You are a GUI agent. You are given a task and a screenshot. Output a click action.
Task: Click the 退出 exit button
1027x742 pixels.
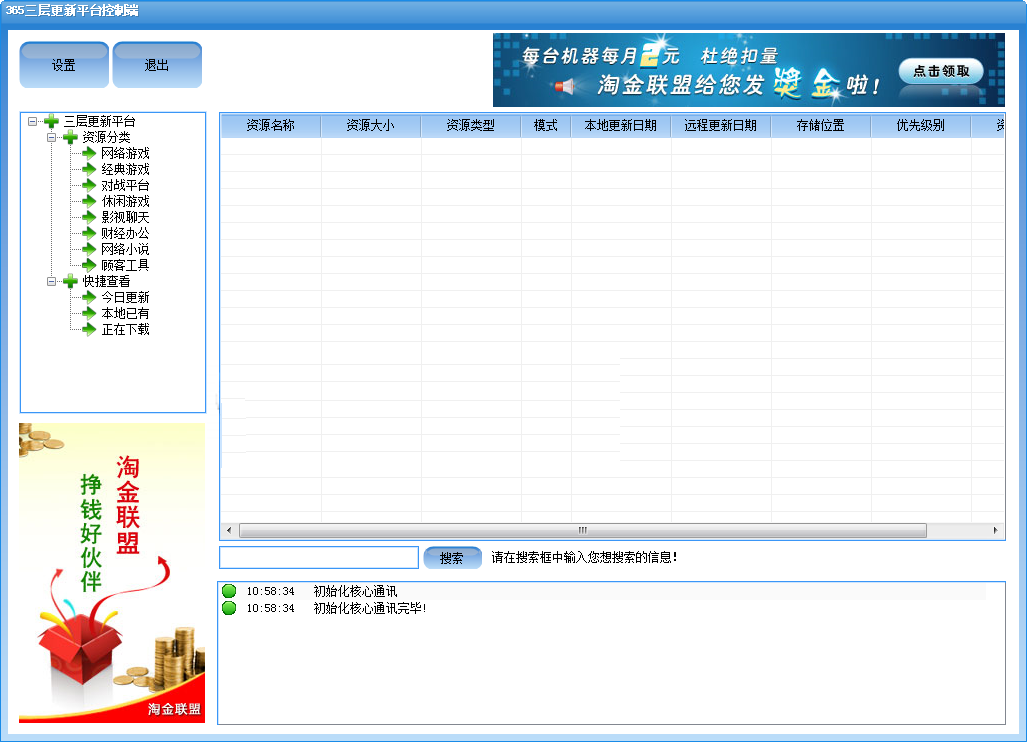(157, 65)
